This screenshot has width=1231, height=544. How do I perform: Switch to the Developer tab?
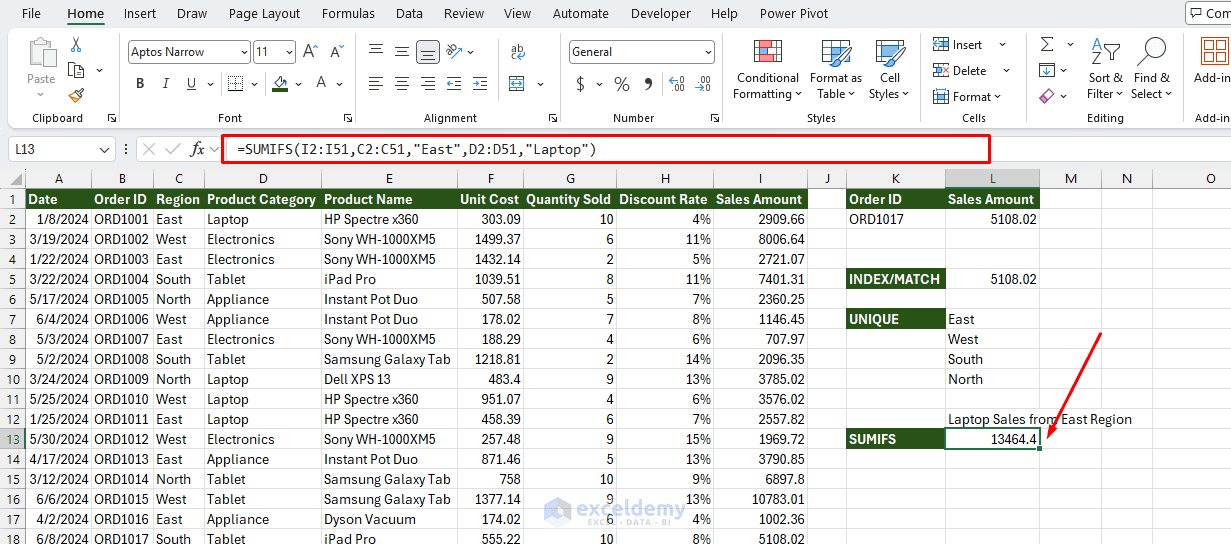click(x=660, y=13)
